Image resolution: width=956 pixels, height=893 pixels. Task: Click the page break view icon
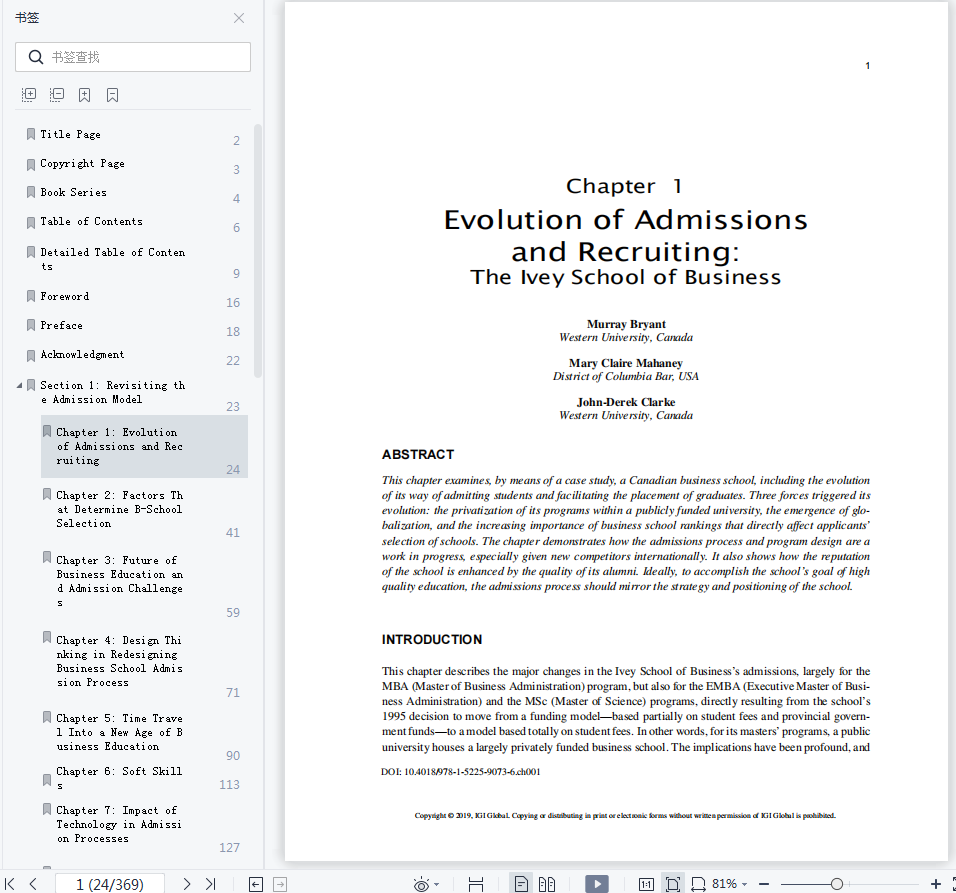pos(476,884)
